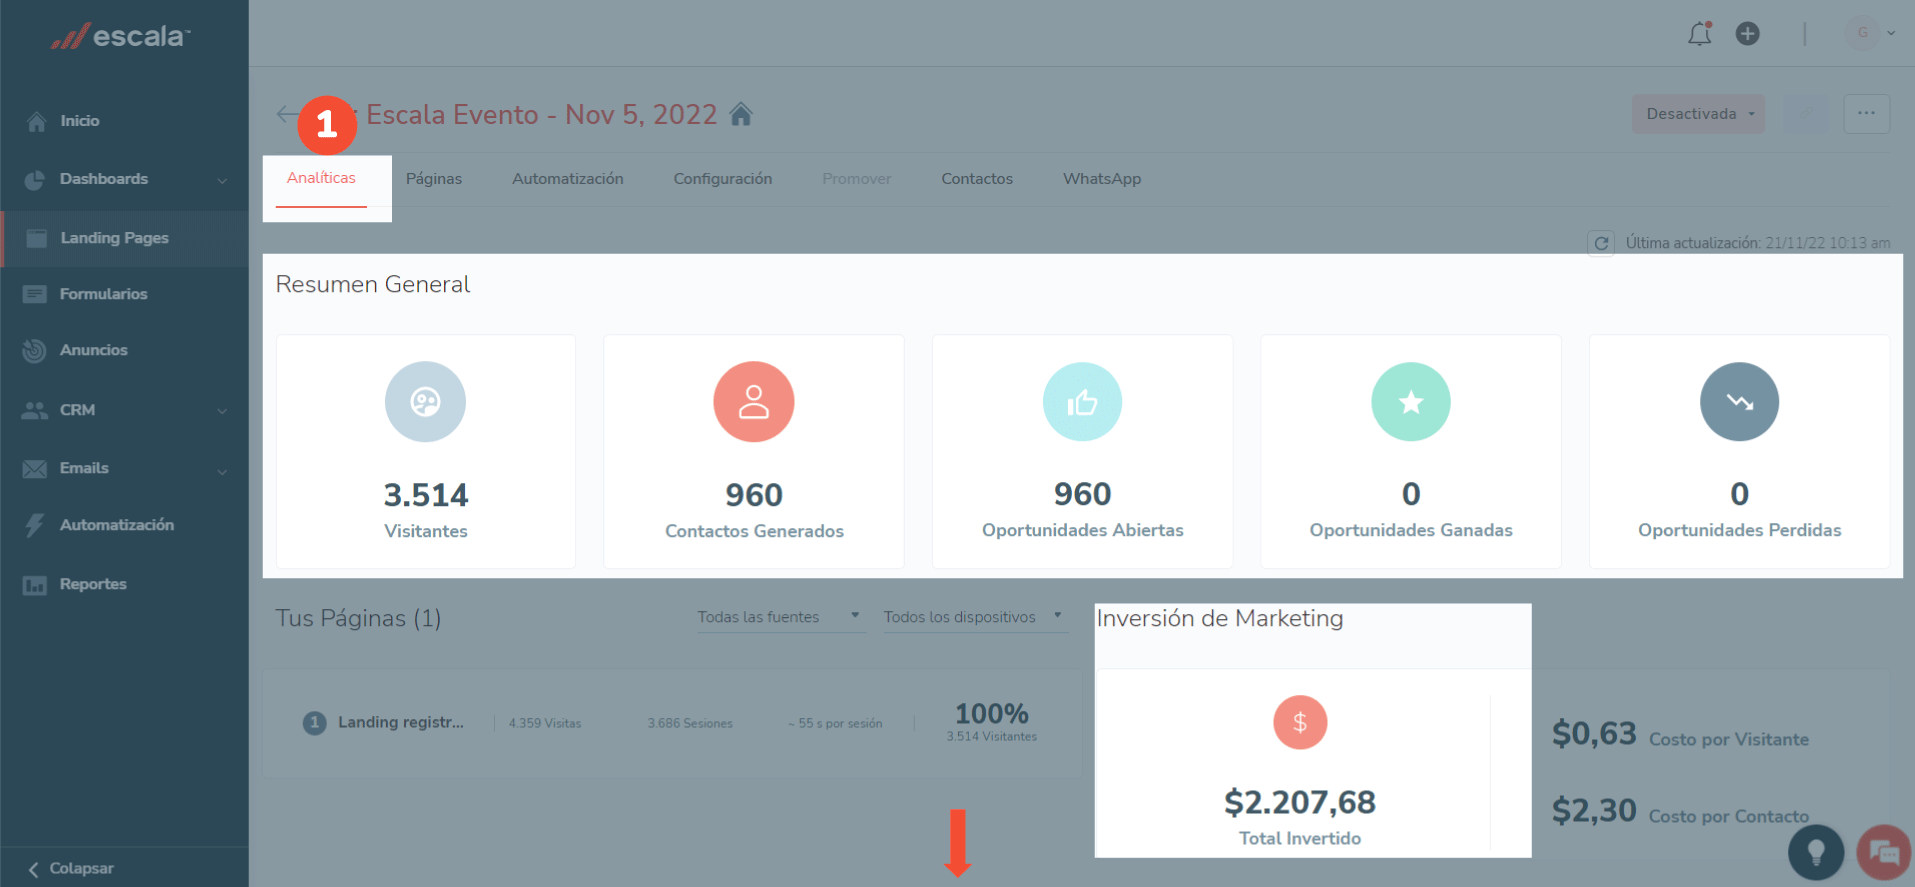Click the home icon beside campaign title
1915x887 pixels.
(741, 115)
